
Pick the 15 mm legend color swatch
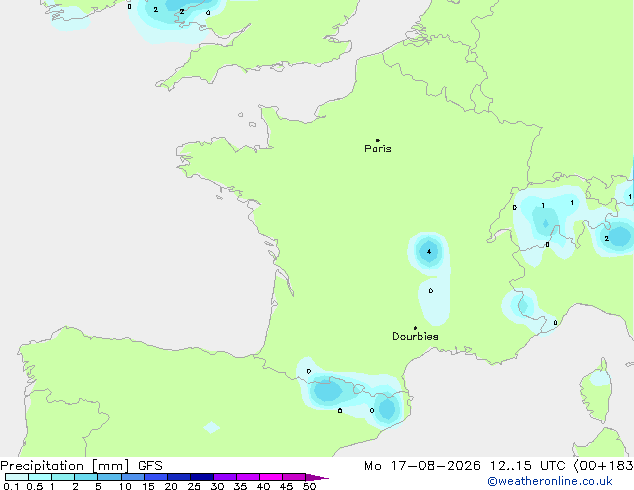[x=155, y=477]
